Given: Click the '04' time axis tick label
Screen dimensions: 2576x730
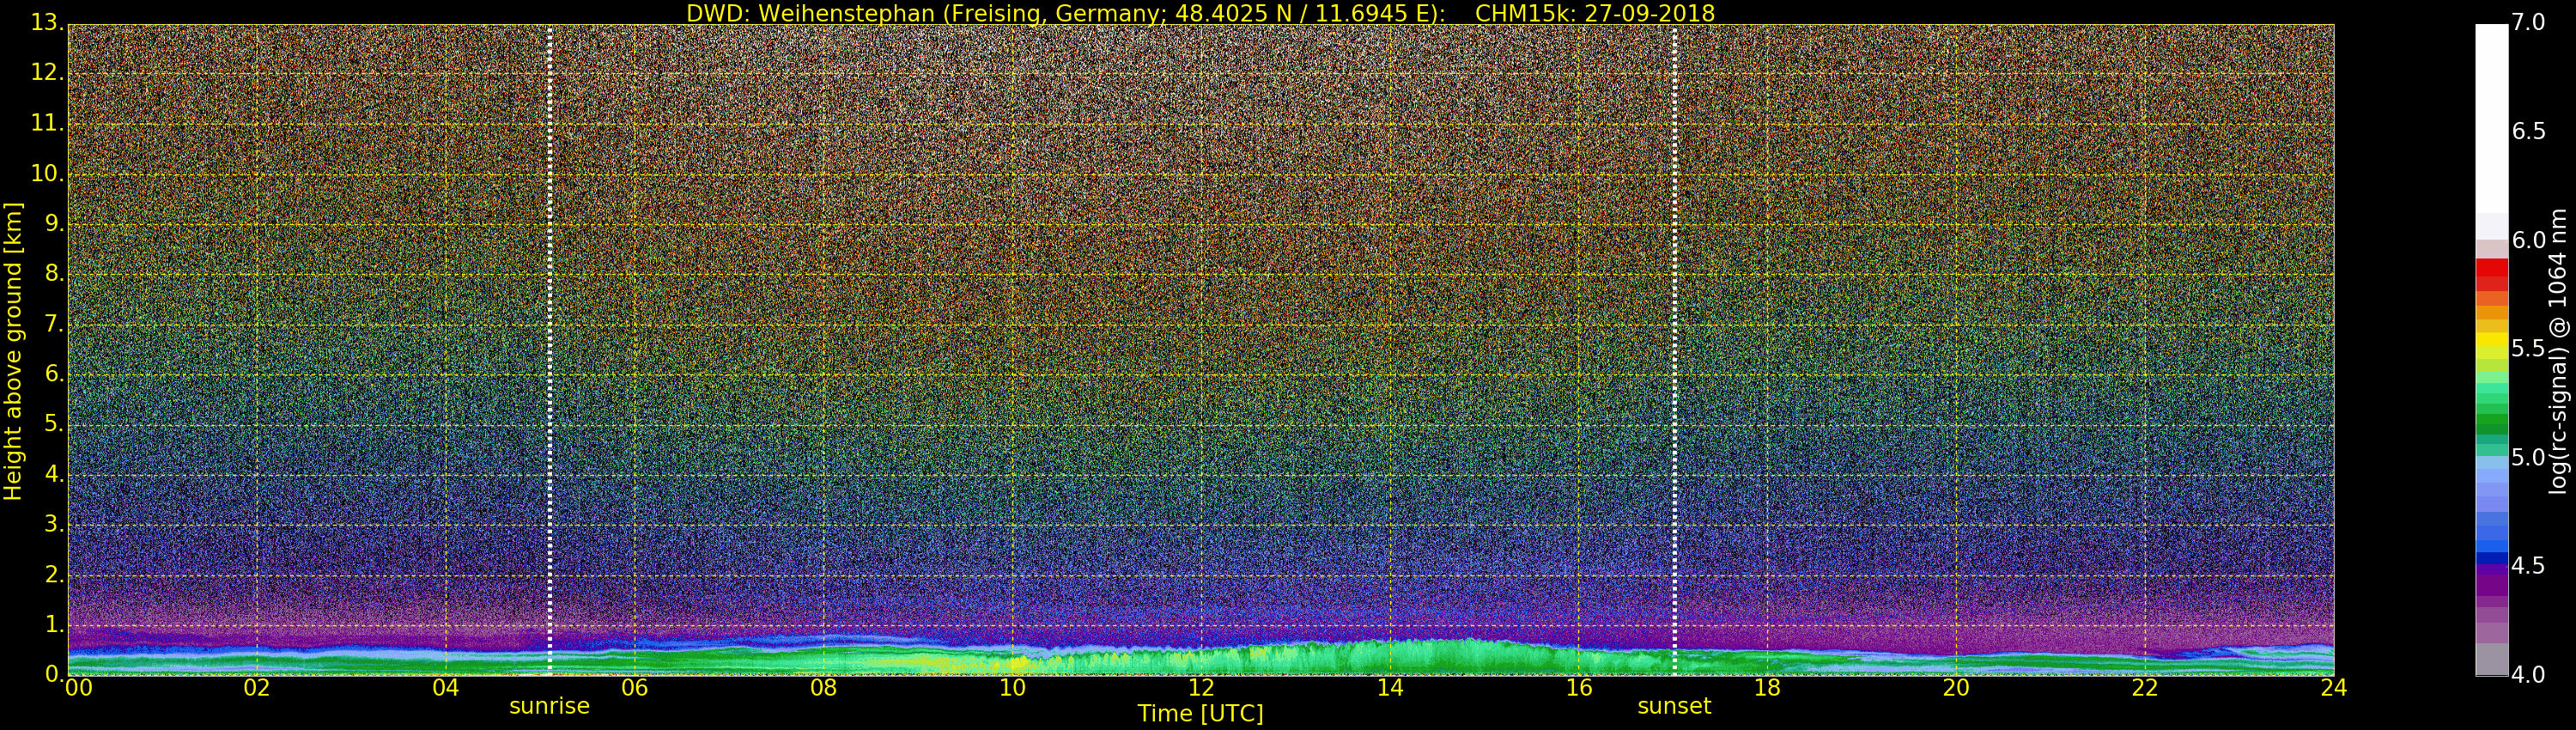Looking at the screenshot, I should coord(446,688).
